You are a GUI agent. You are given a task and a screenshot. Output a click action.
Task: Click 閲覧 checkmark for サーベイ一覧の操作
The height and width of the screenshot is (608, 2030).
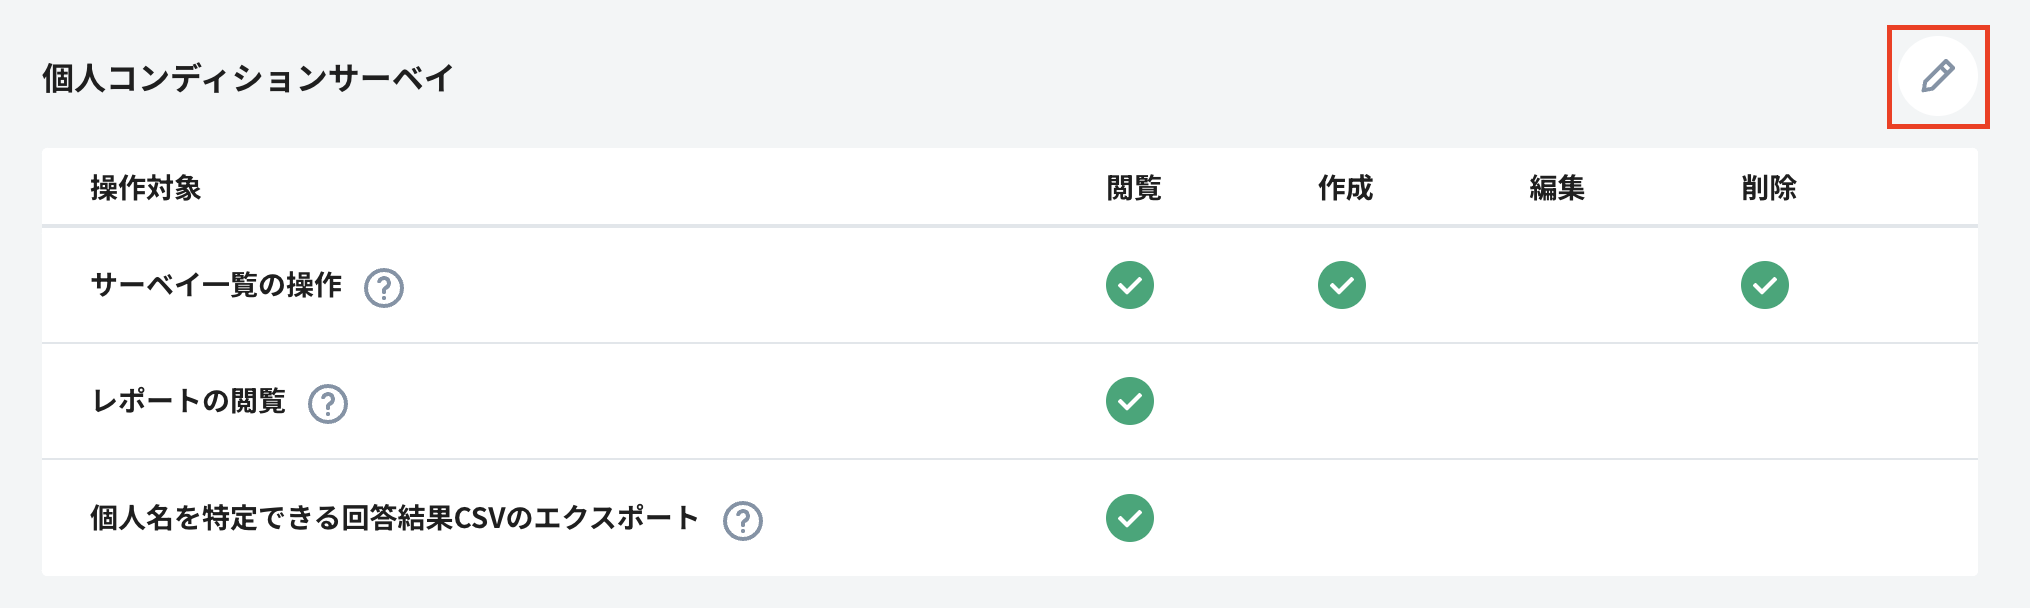coord(1130,285)
